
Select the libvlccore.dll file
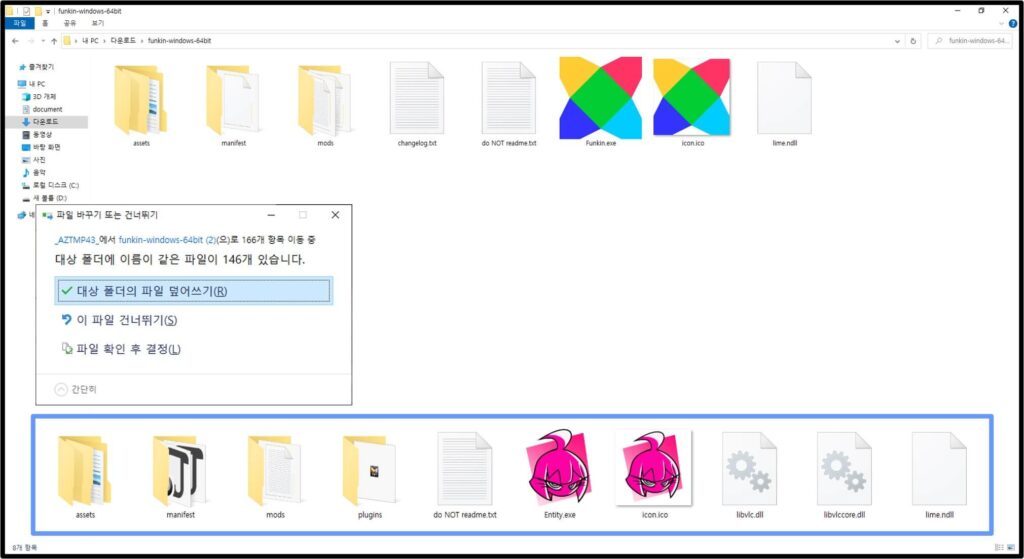click(x=844, y=475)
